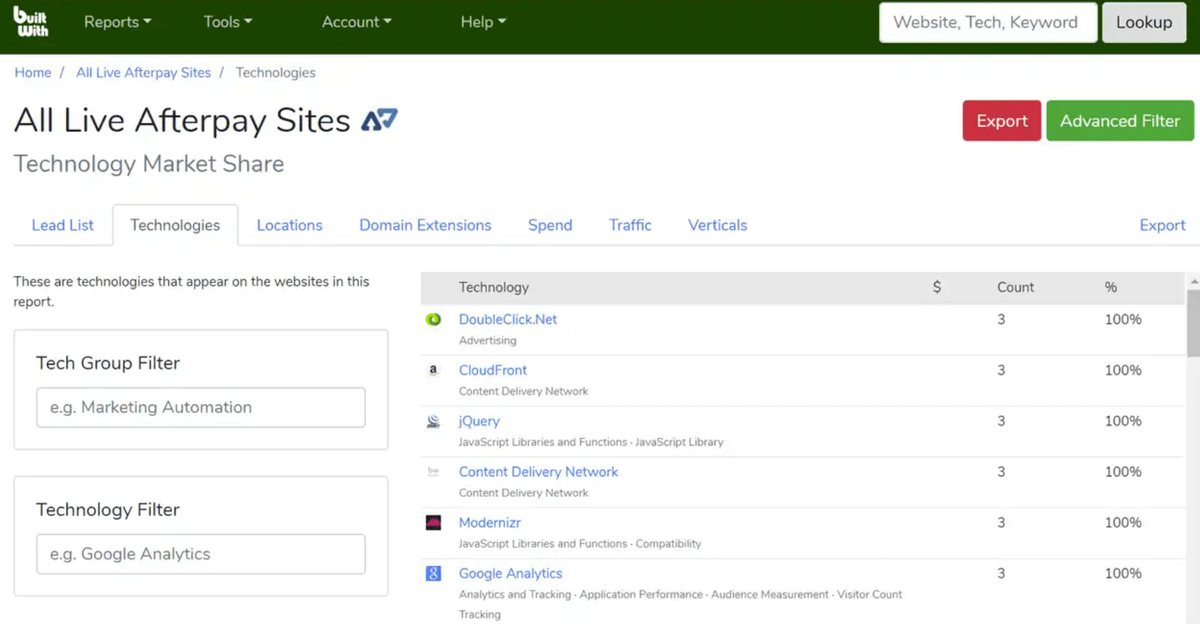1200x624 pixels.
Task: Click the Export link beside the tabs
Action: pos(1162,225)
